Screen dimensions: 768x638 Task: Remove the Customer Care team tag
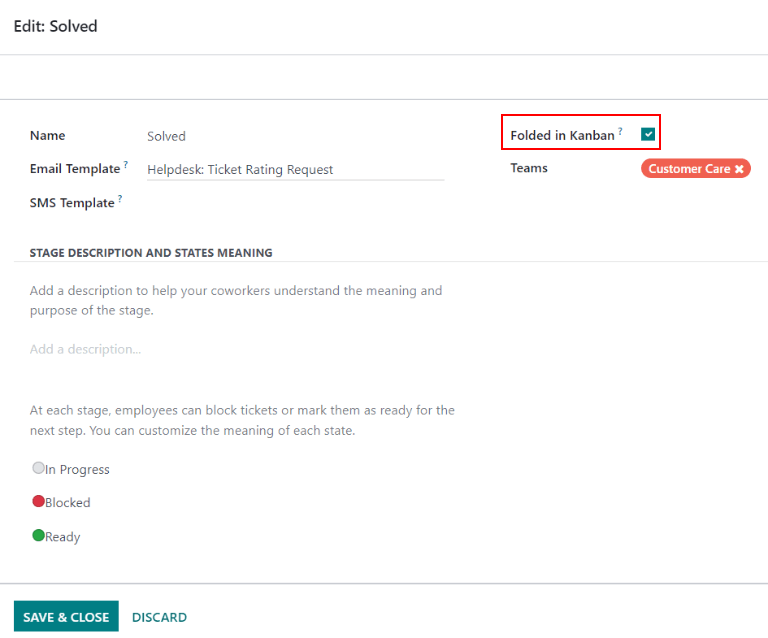739,169
